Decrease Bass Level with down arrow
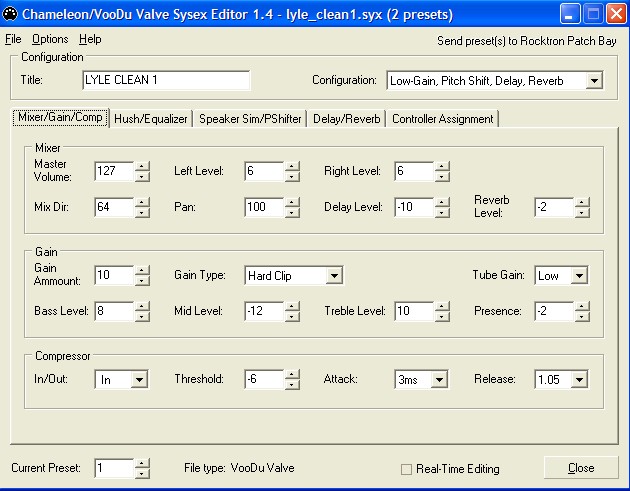 142,317
